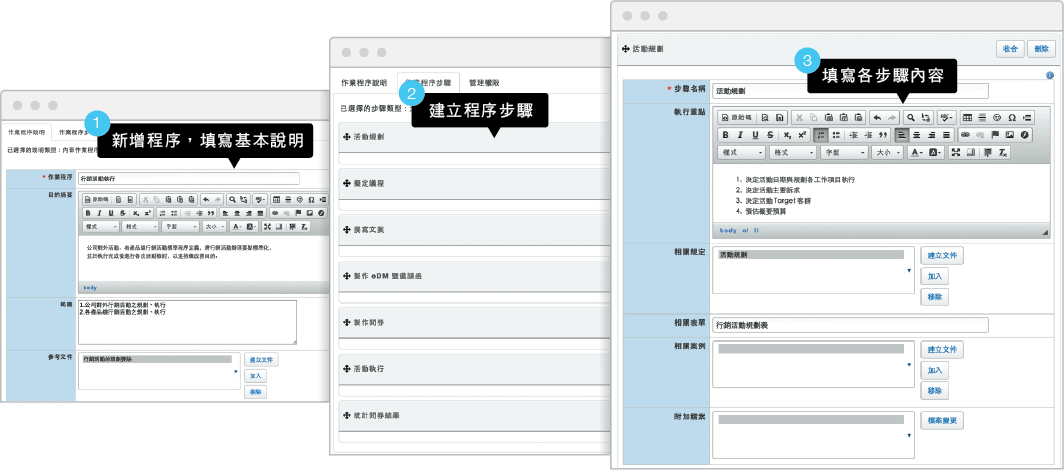The image size is (1064, 470).
Task: Click 刪除 button in the 活動規劃 window
Action: [1041, 49]
